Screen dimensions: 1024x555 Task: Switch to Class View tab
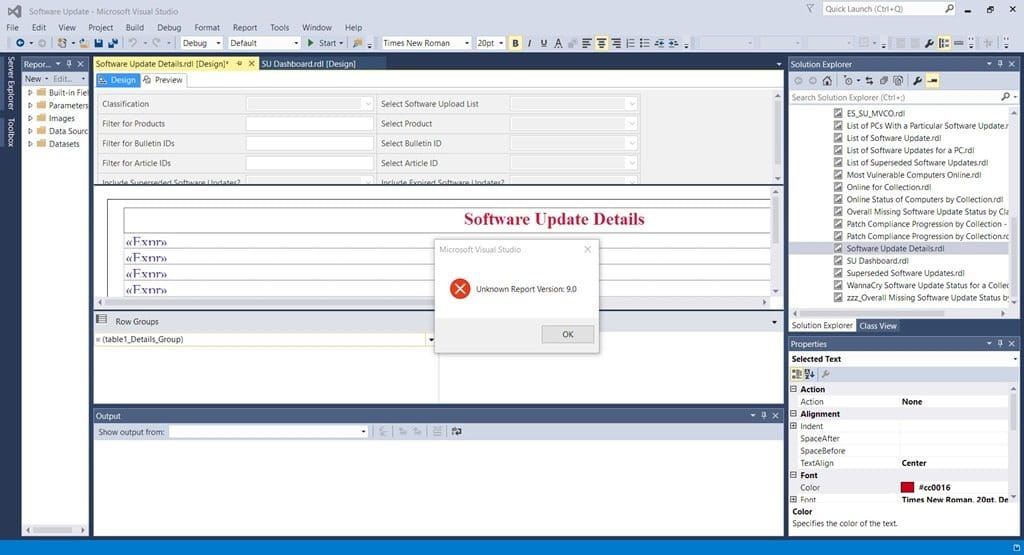point(878,326)
